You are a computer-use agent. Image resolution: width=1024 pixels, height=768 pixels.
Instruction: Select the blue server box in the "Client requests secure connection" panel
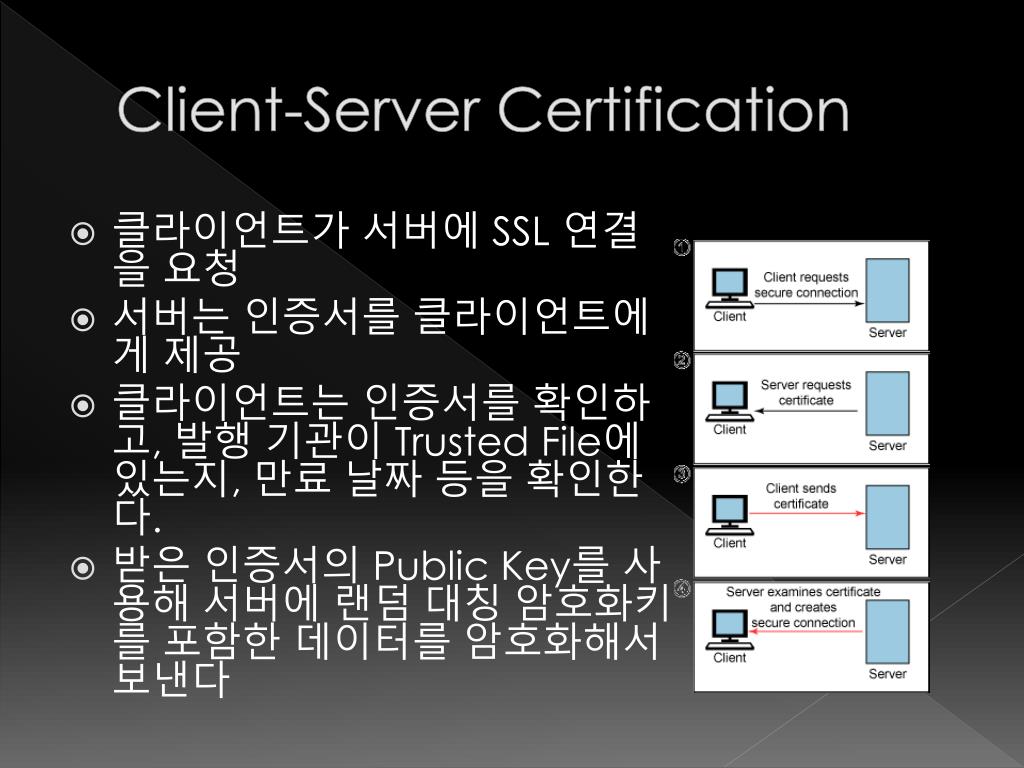tap(888, 291)
